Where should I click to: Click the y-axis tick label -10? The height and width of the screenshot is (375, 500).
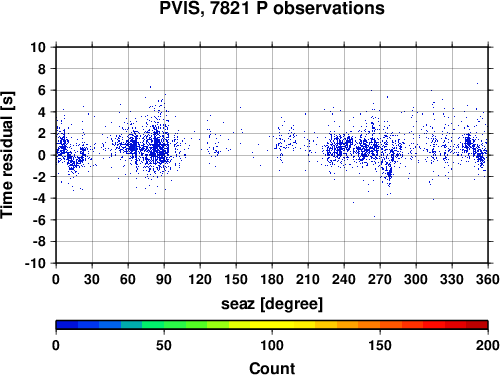(35, 263)
